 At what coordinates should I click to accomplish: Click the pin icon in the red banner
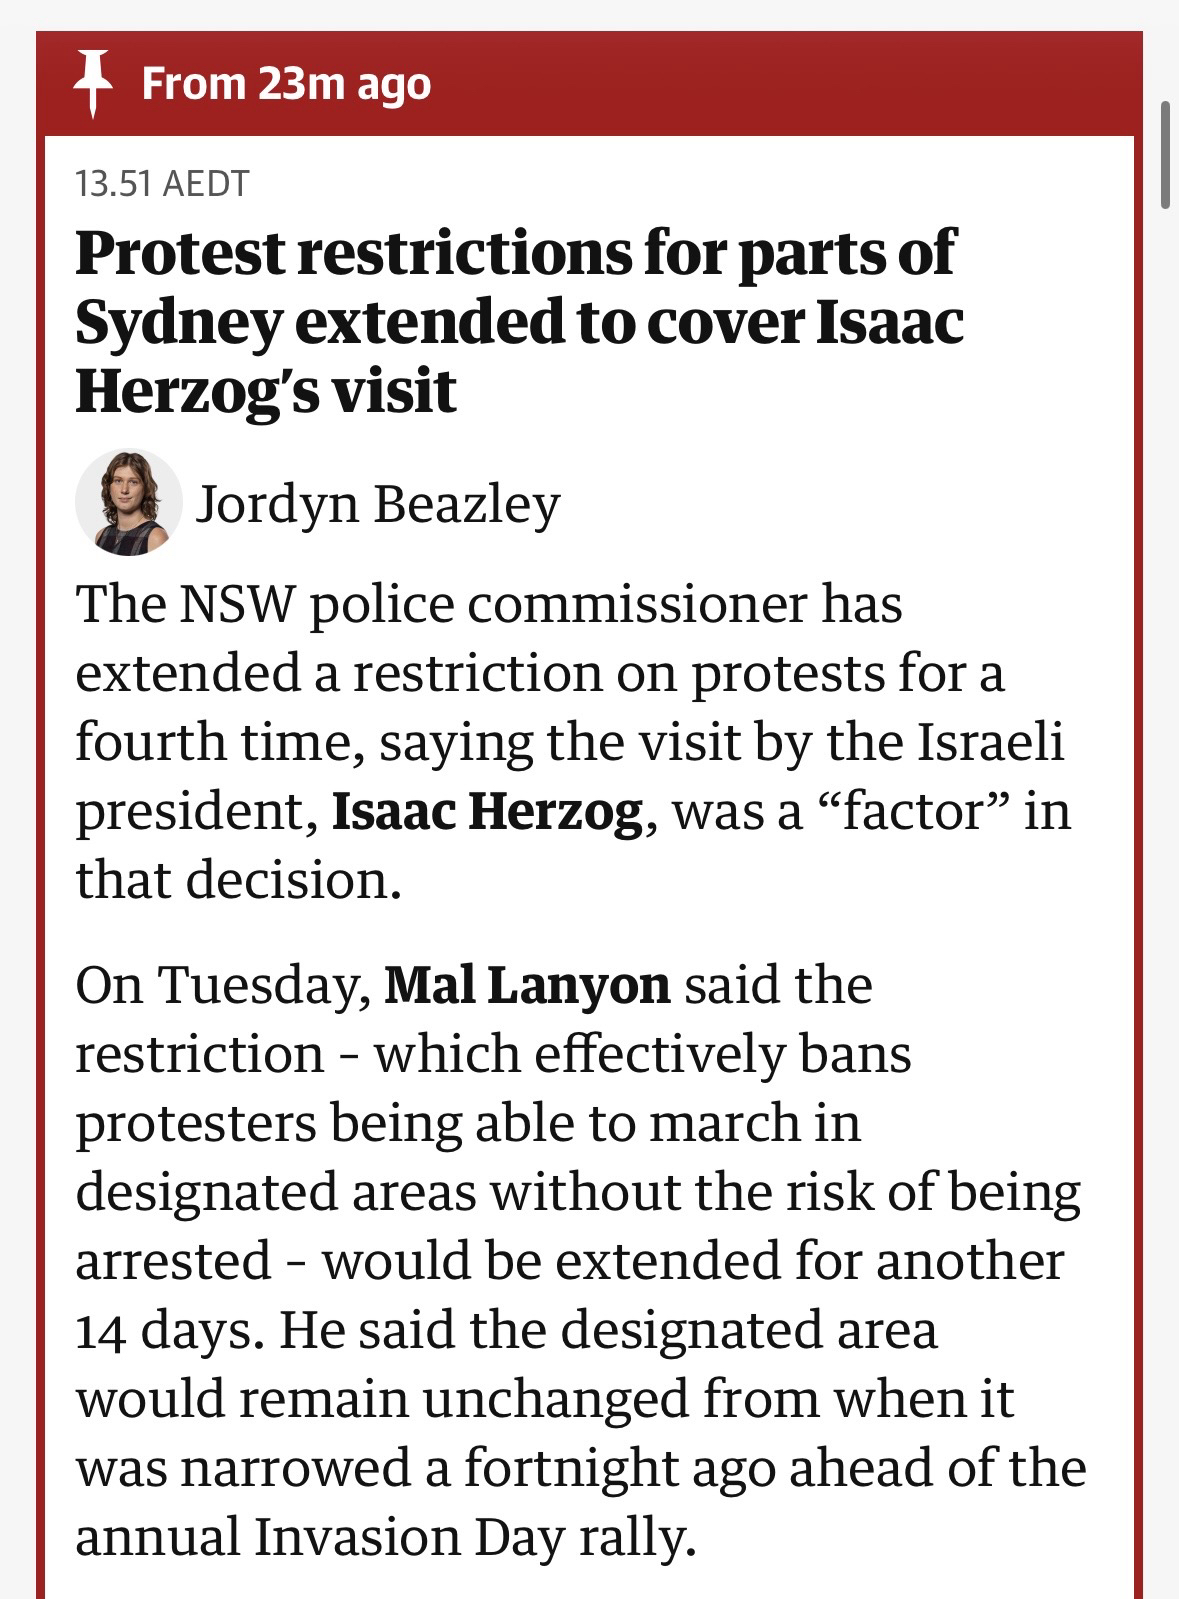click(92, 84)
